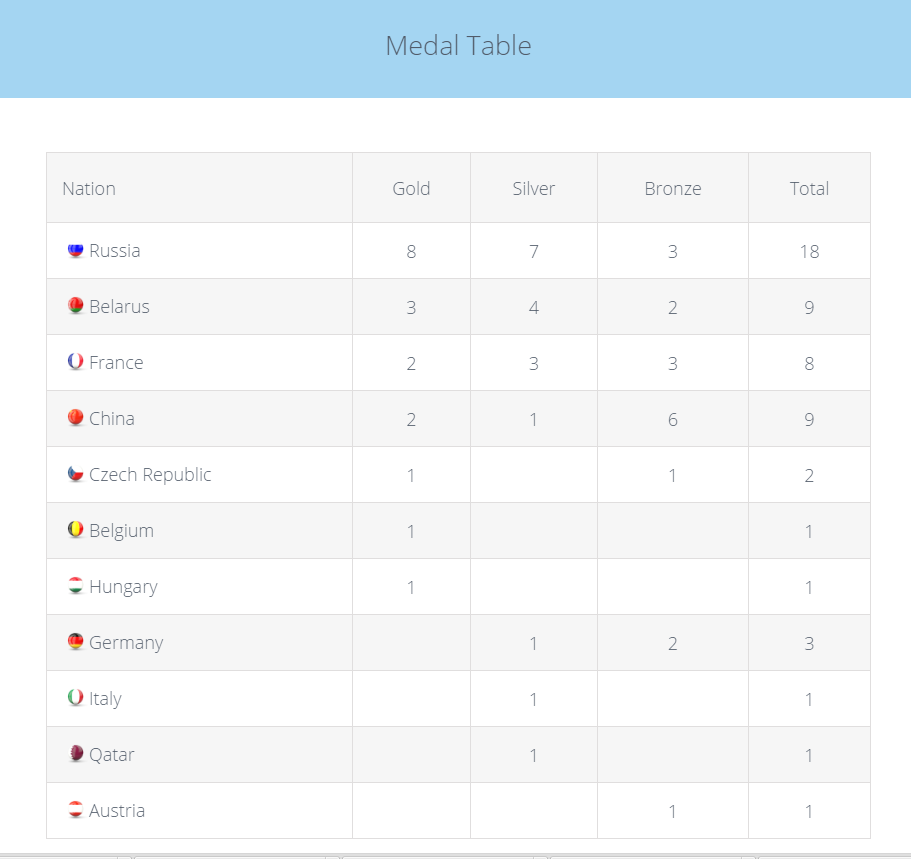Click the Hungary flag icon
The width and height of the screenshot is (911, 859).
point(76,586)
